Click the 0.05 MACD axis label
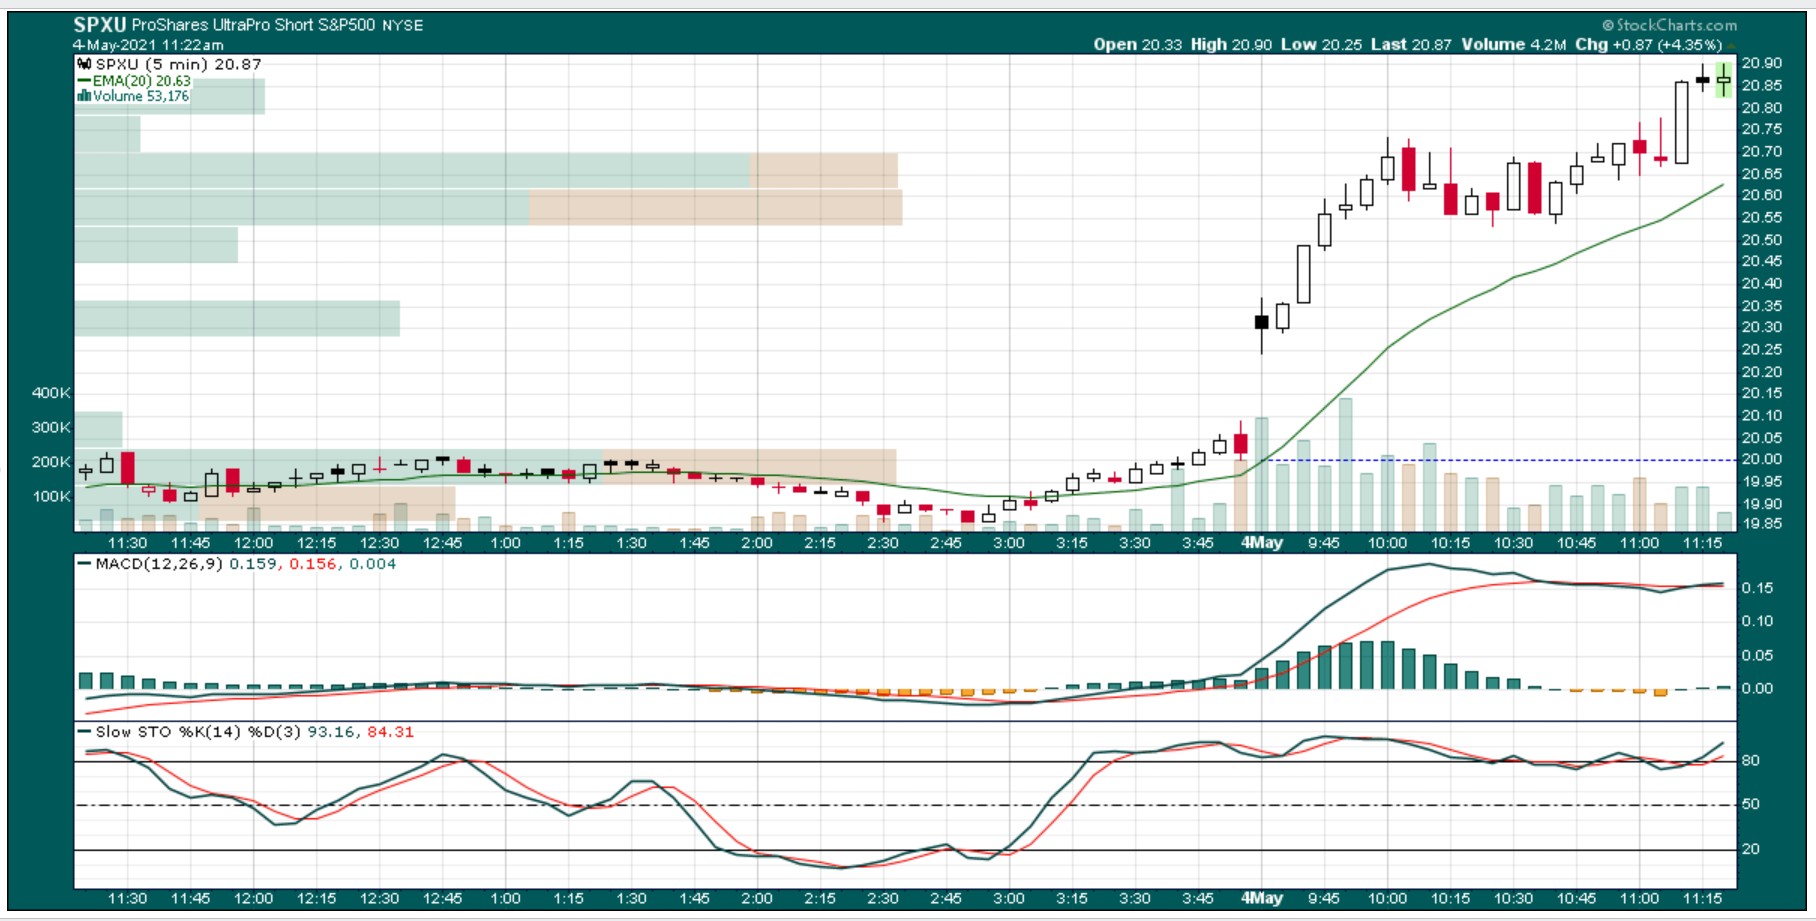Screen dimensions: 1816x921 click(x=1757, y=656)
